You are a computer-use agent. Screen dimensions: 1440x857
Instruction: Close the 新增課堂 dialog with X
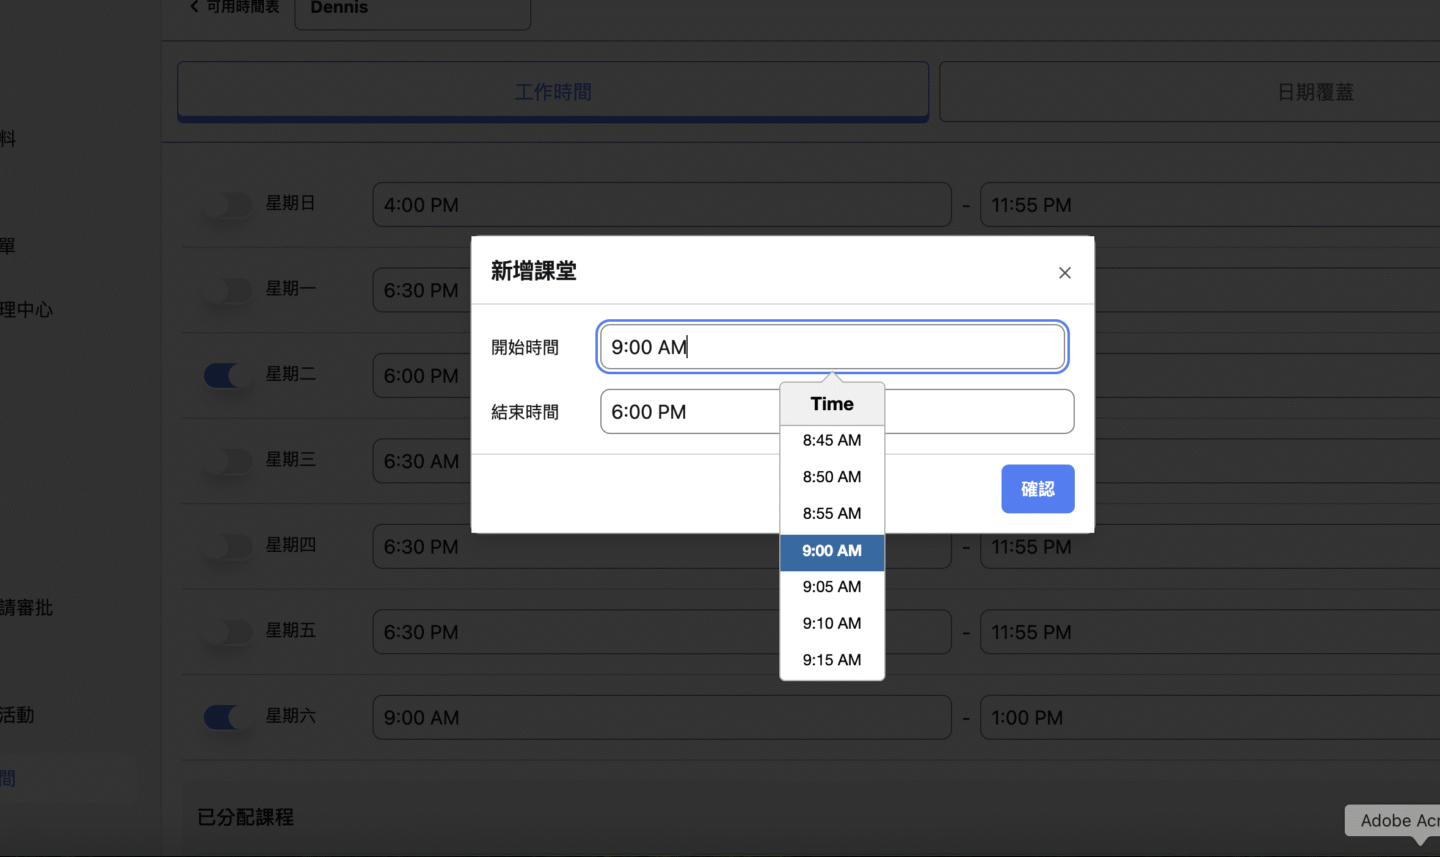pyautogui.click(x=1064, y=273)
